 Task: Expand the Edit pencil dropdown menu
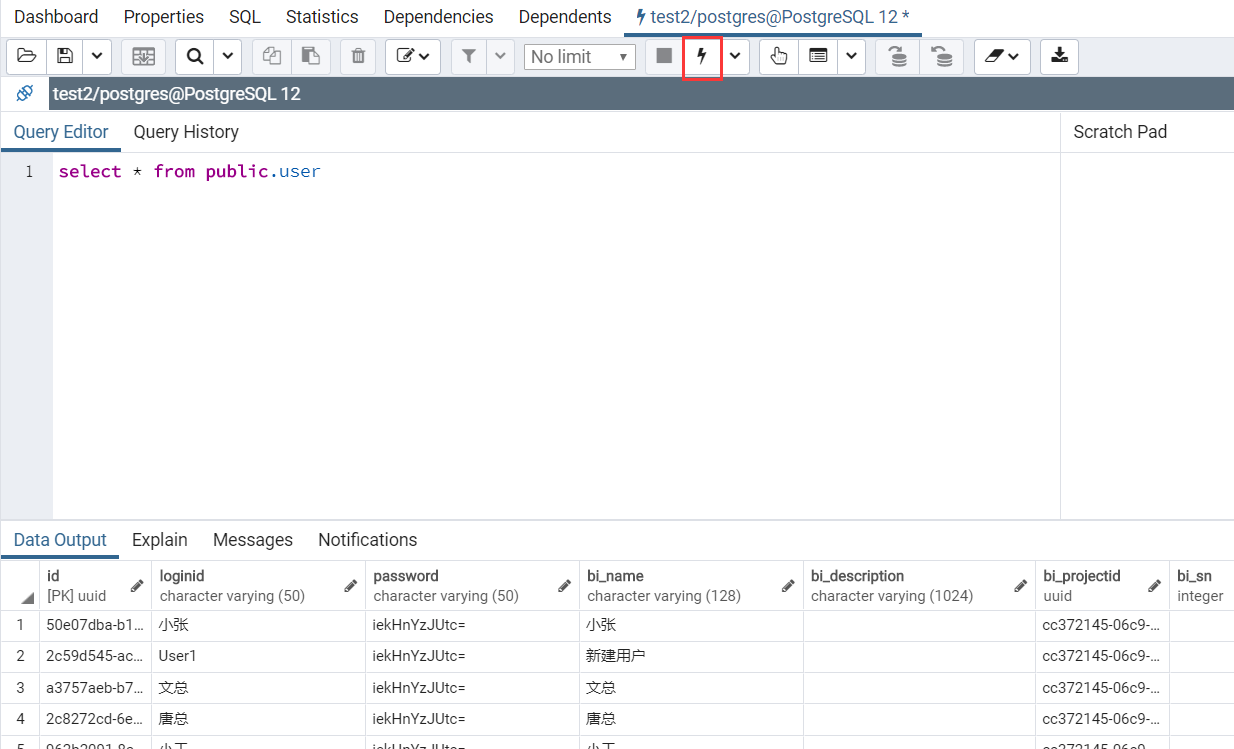point(413,57)
